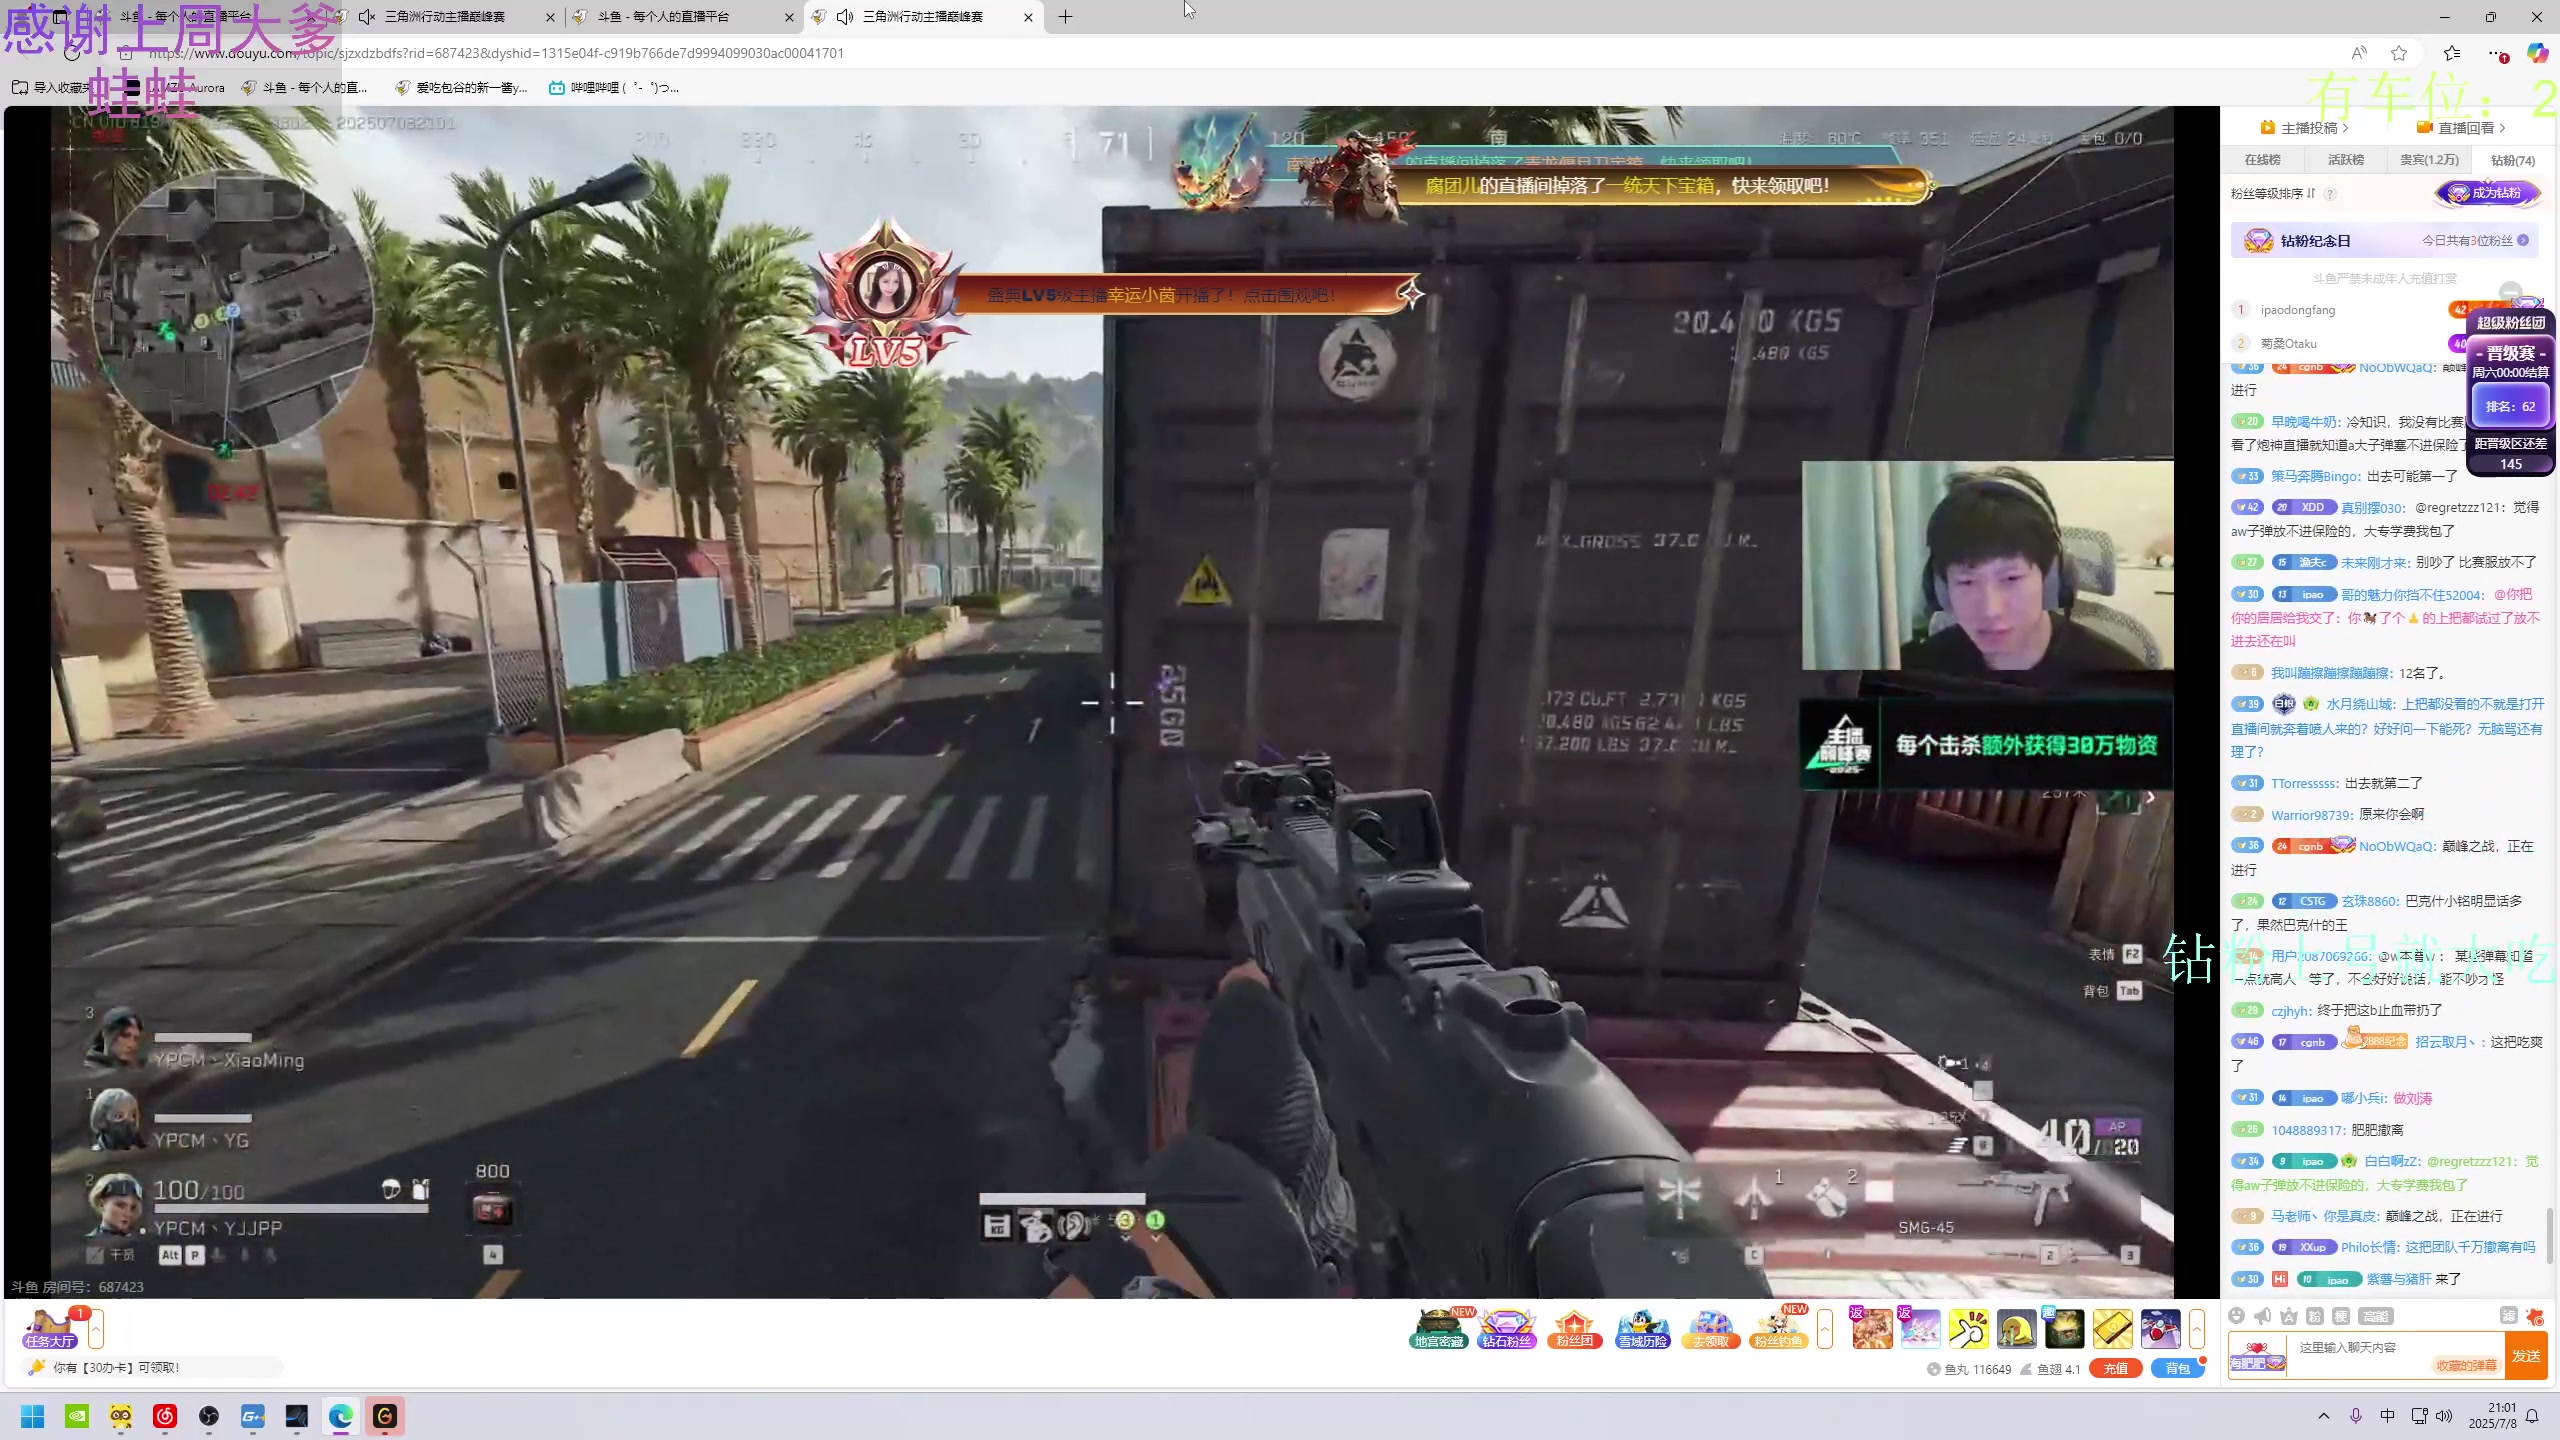Open NetEase Cloud Music in taskbar

point(165,1416)
